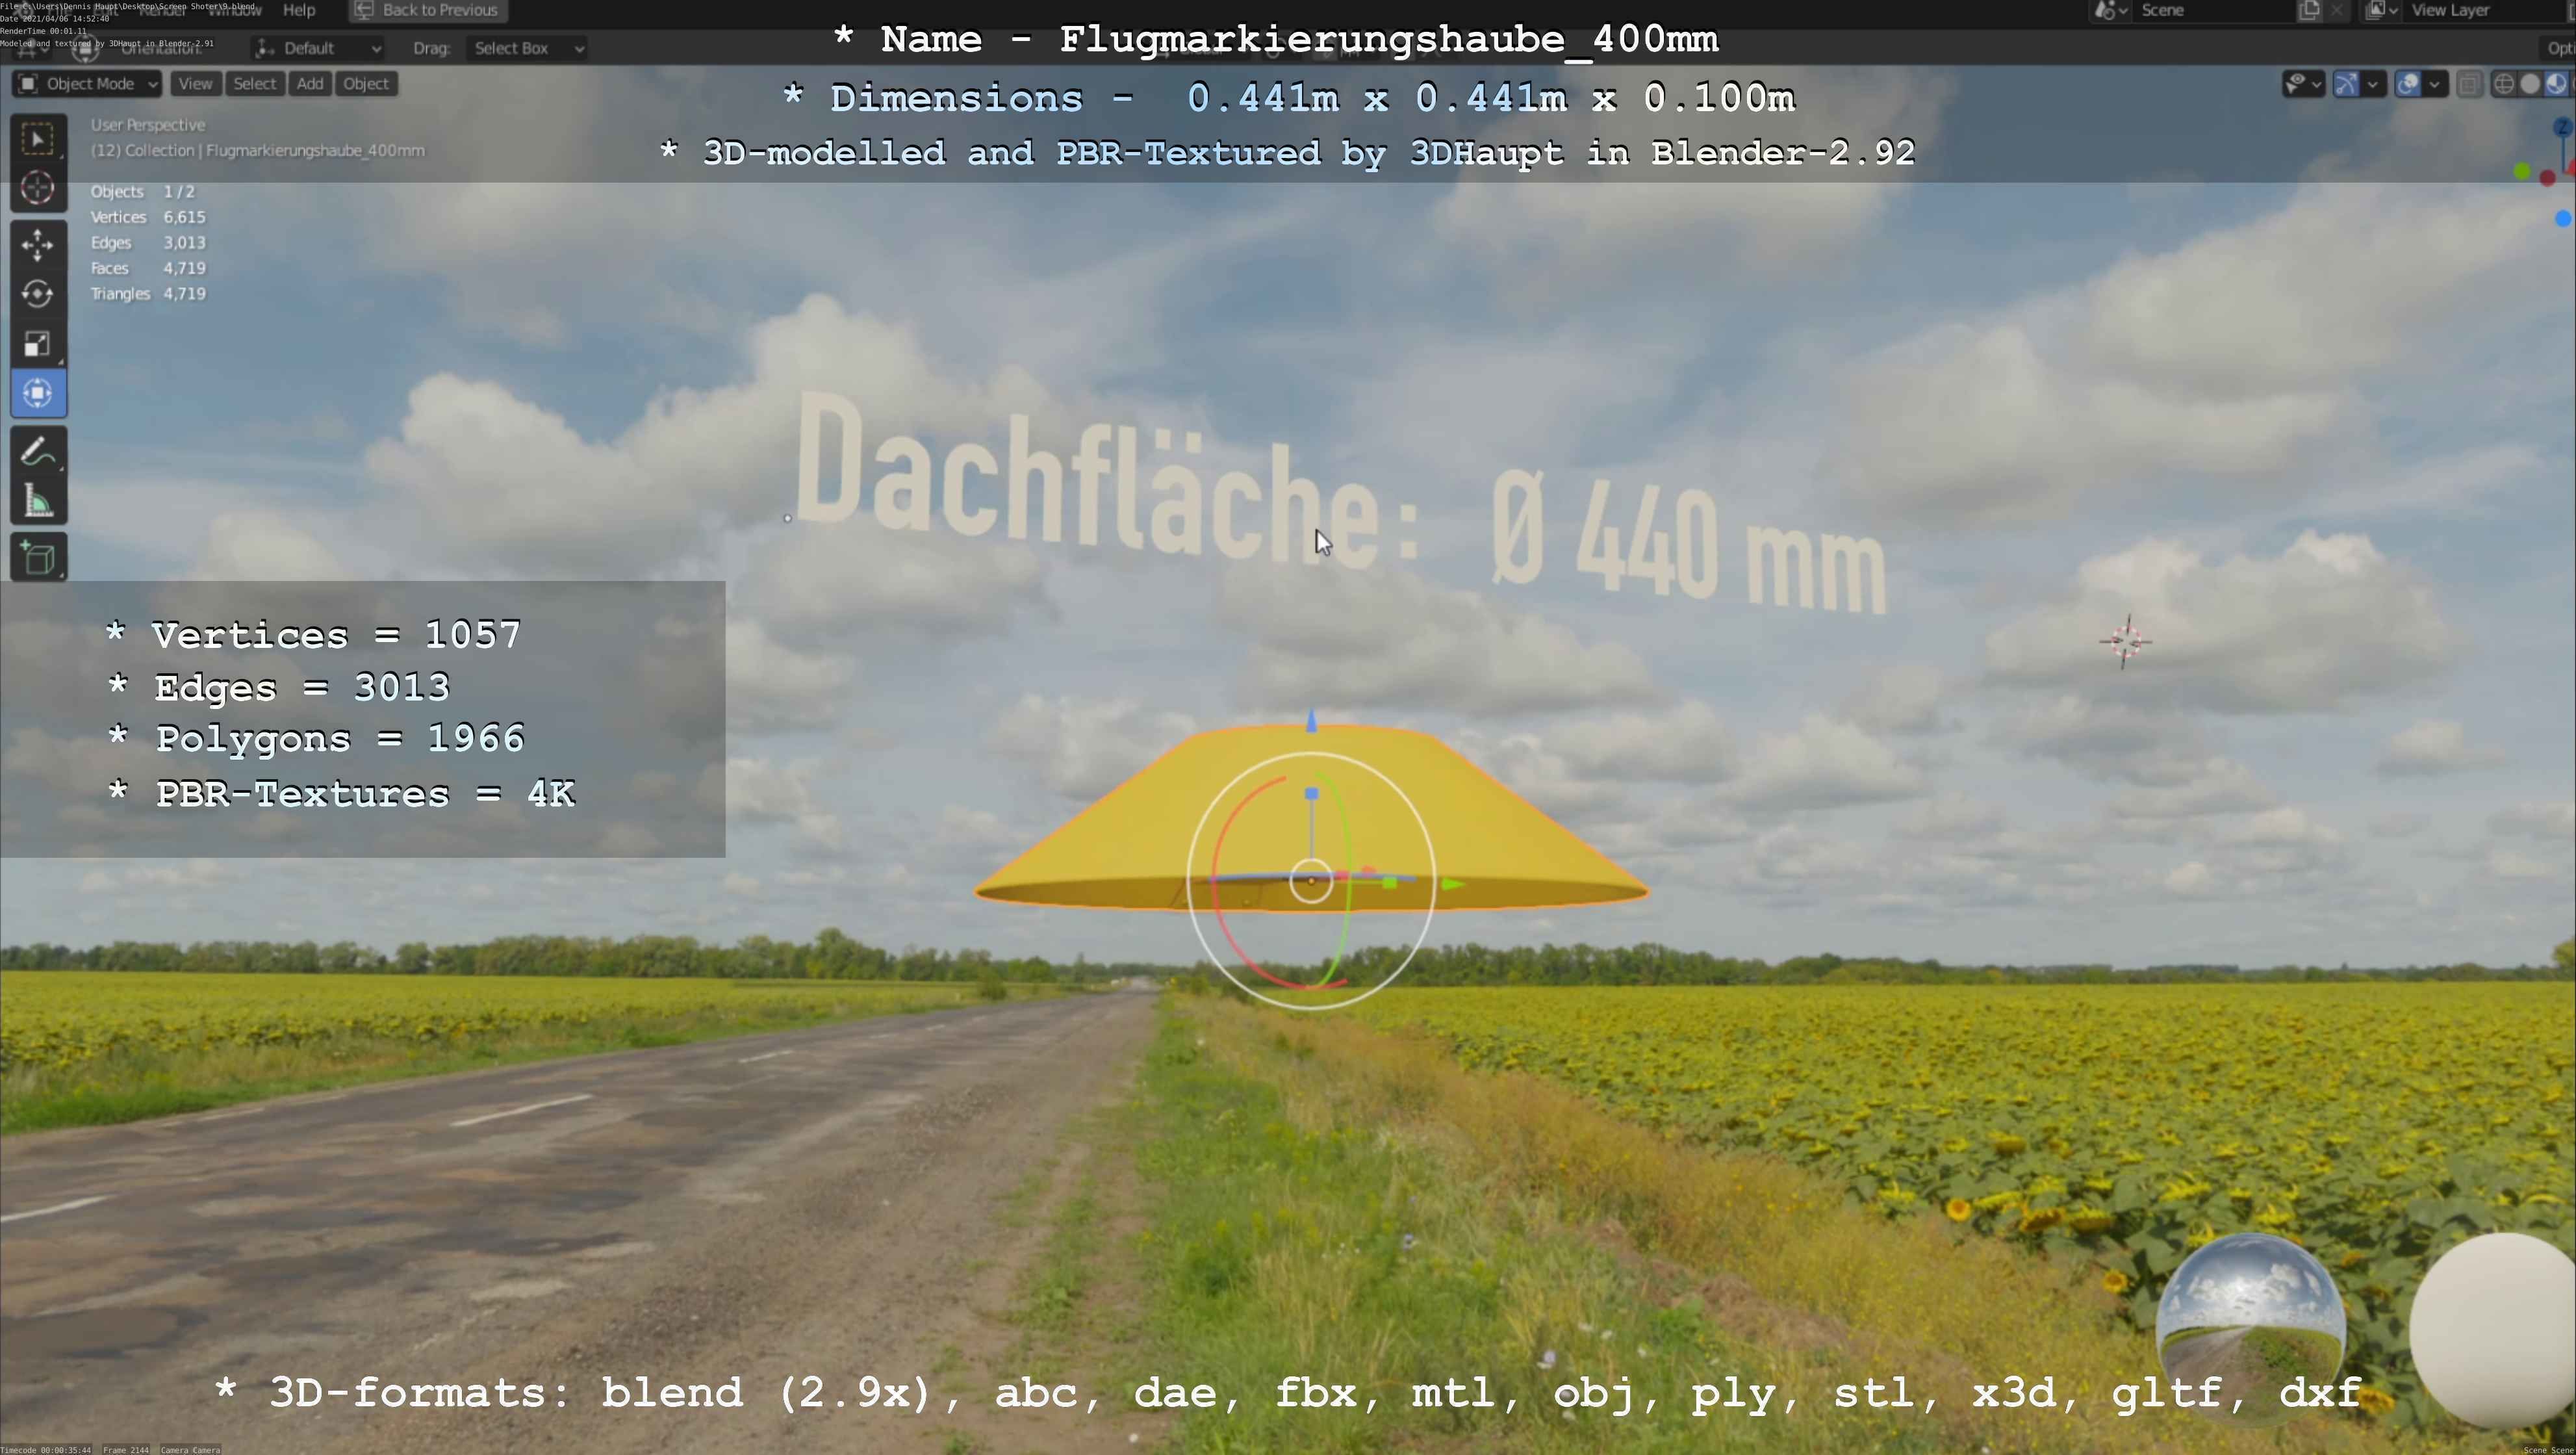Switch to Solid viewport shading

click(x=2530, y=84)
